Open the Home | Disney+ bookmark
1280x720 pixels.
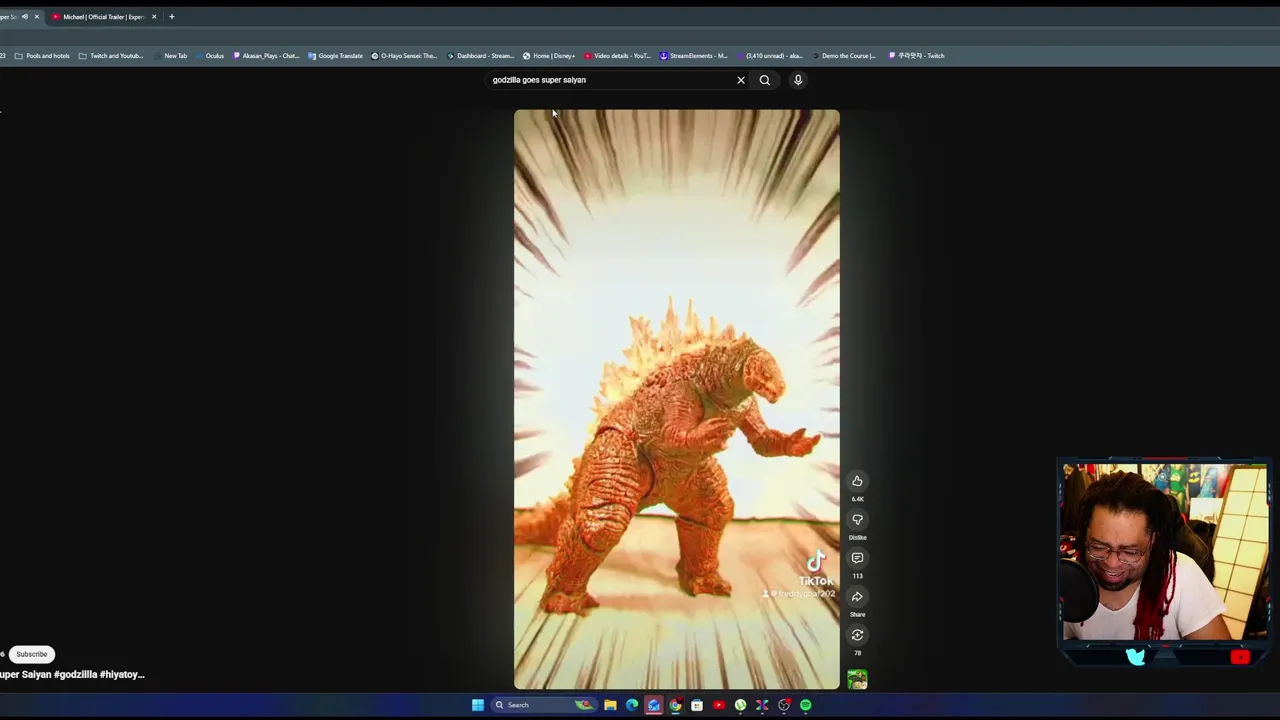[549, 56]
